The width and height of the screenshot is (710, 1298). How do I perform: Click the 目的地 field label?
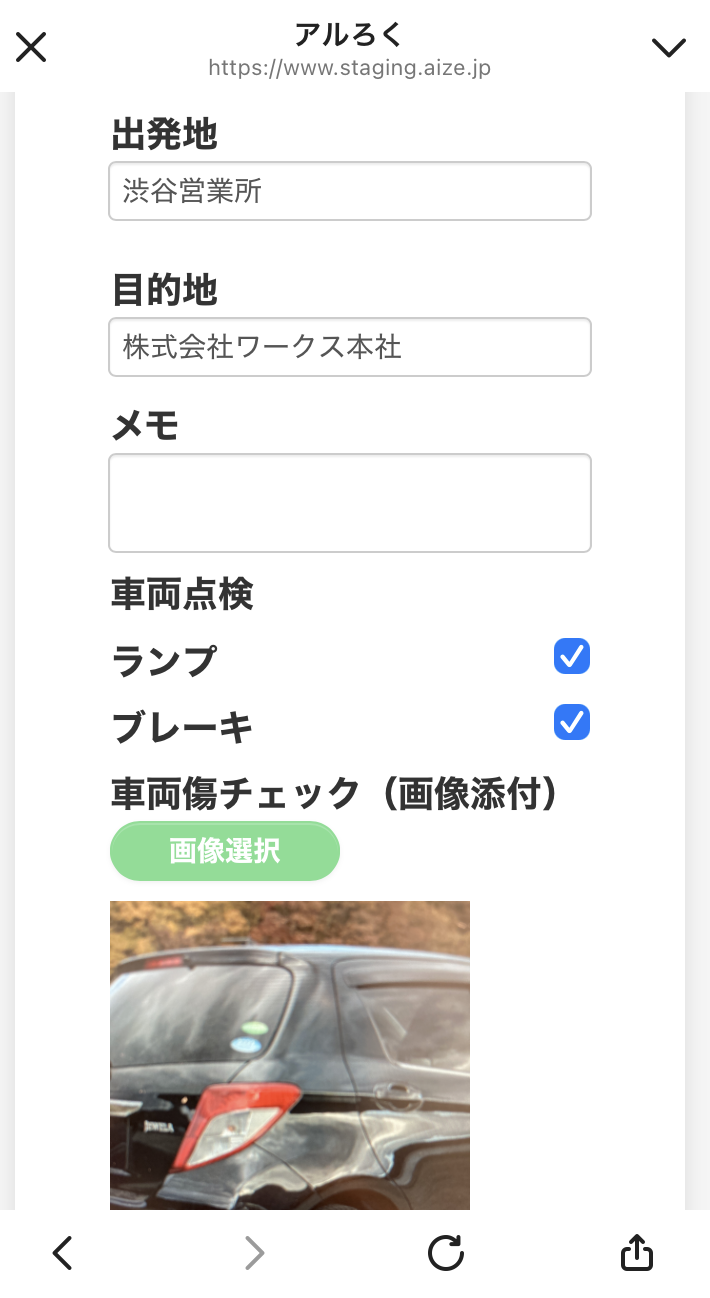[x=164, y=291]
